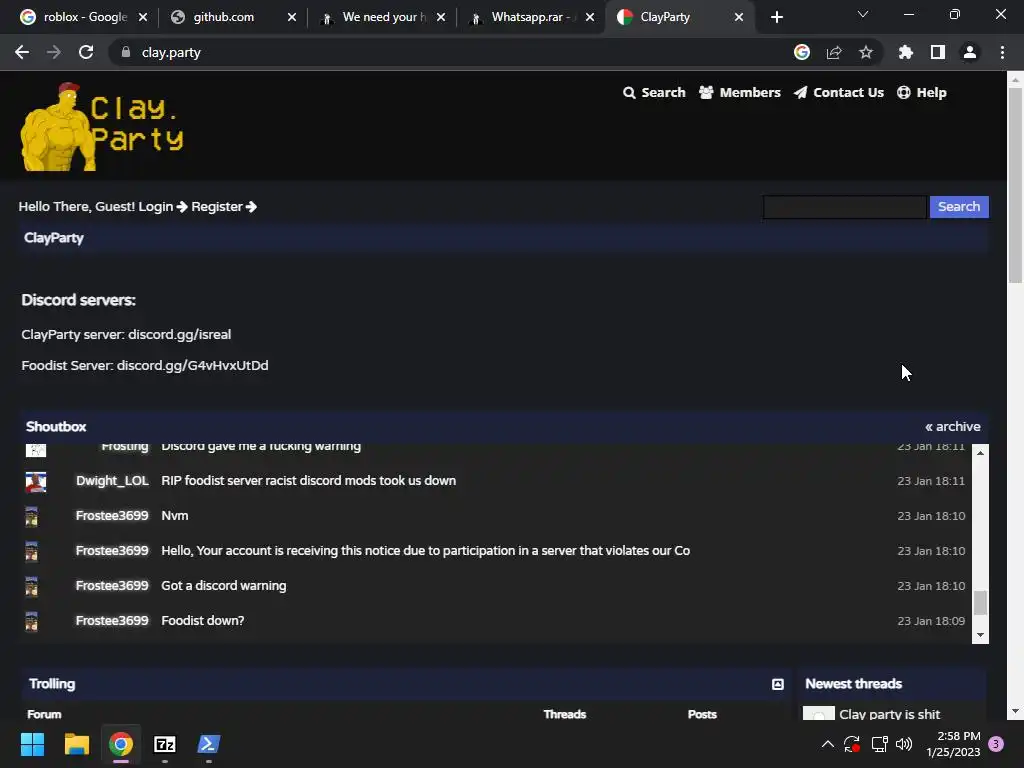Screen dimensions: 1024x768
Task: Go back to the previous page
Action: tap(22, 52)
